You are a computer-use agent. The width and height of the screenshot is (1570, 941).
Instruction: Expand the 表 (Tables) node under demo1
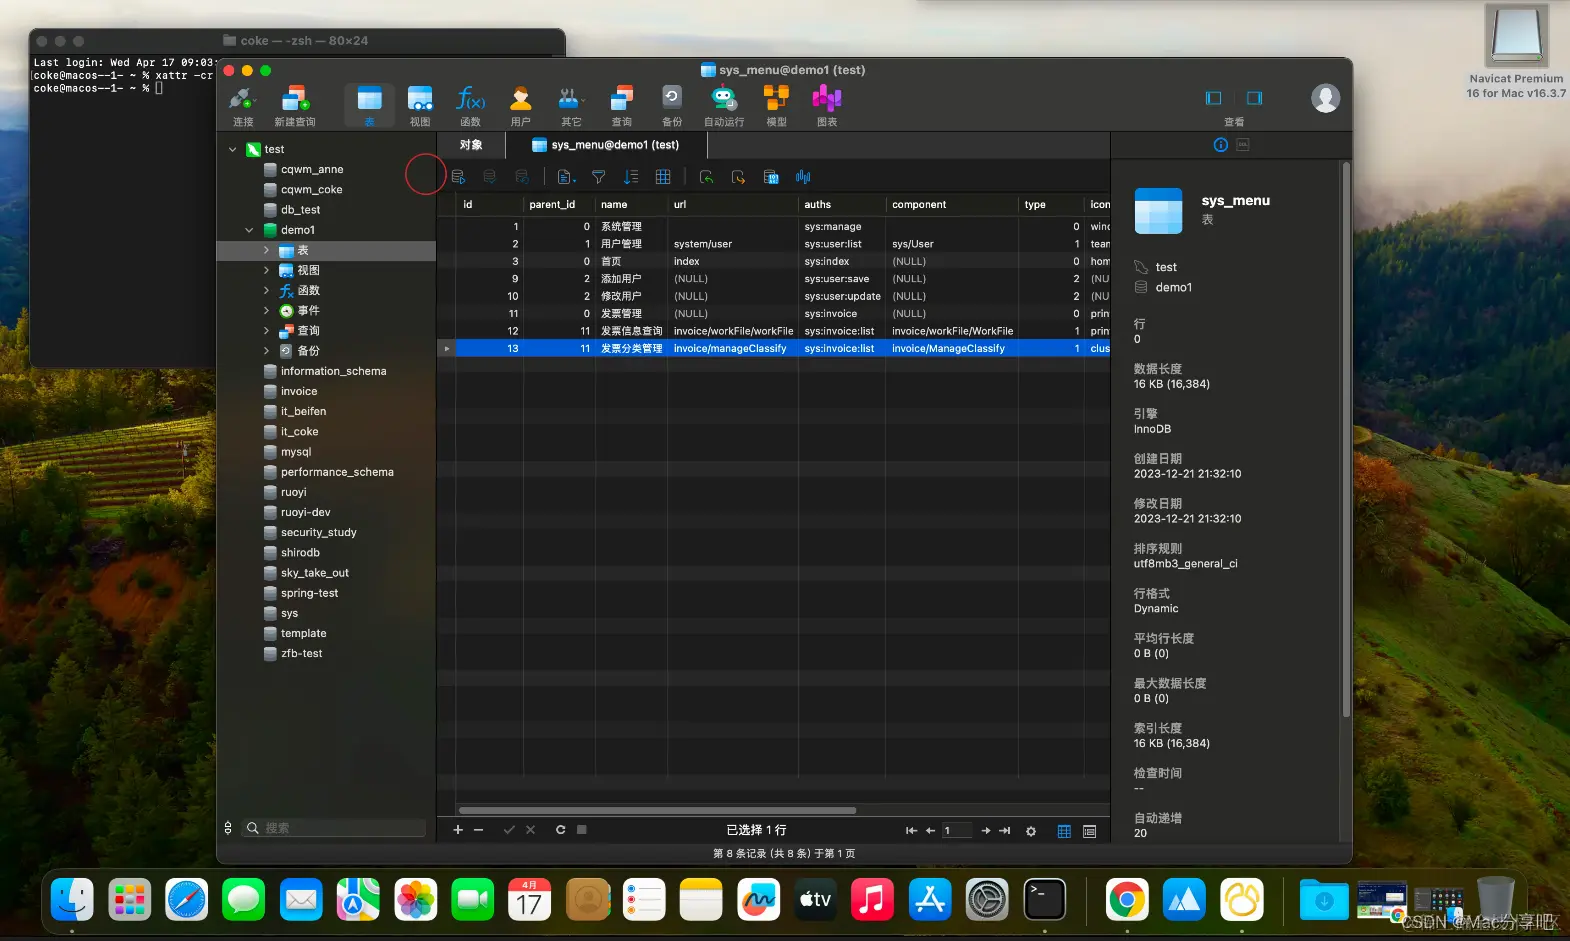pyautogui.click(x=266, y=250)
